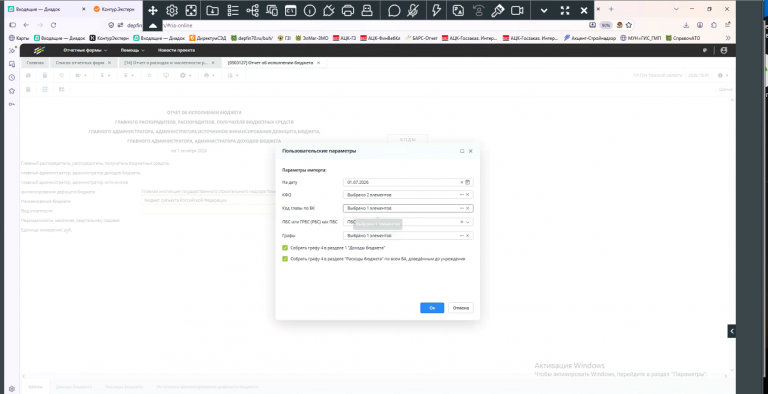Click the fit-to-screen scaling icon
Image resolution: width=768 pixels, height=394 pixels.
tap(191, 10)
